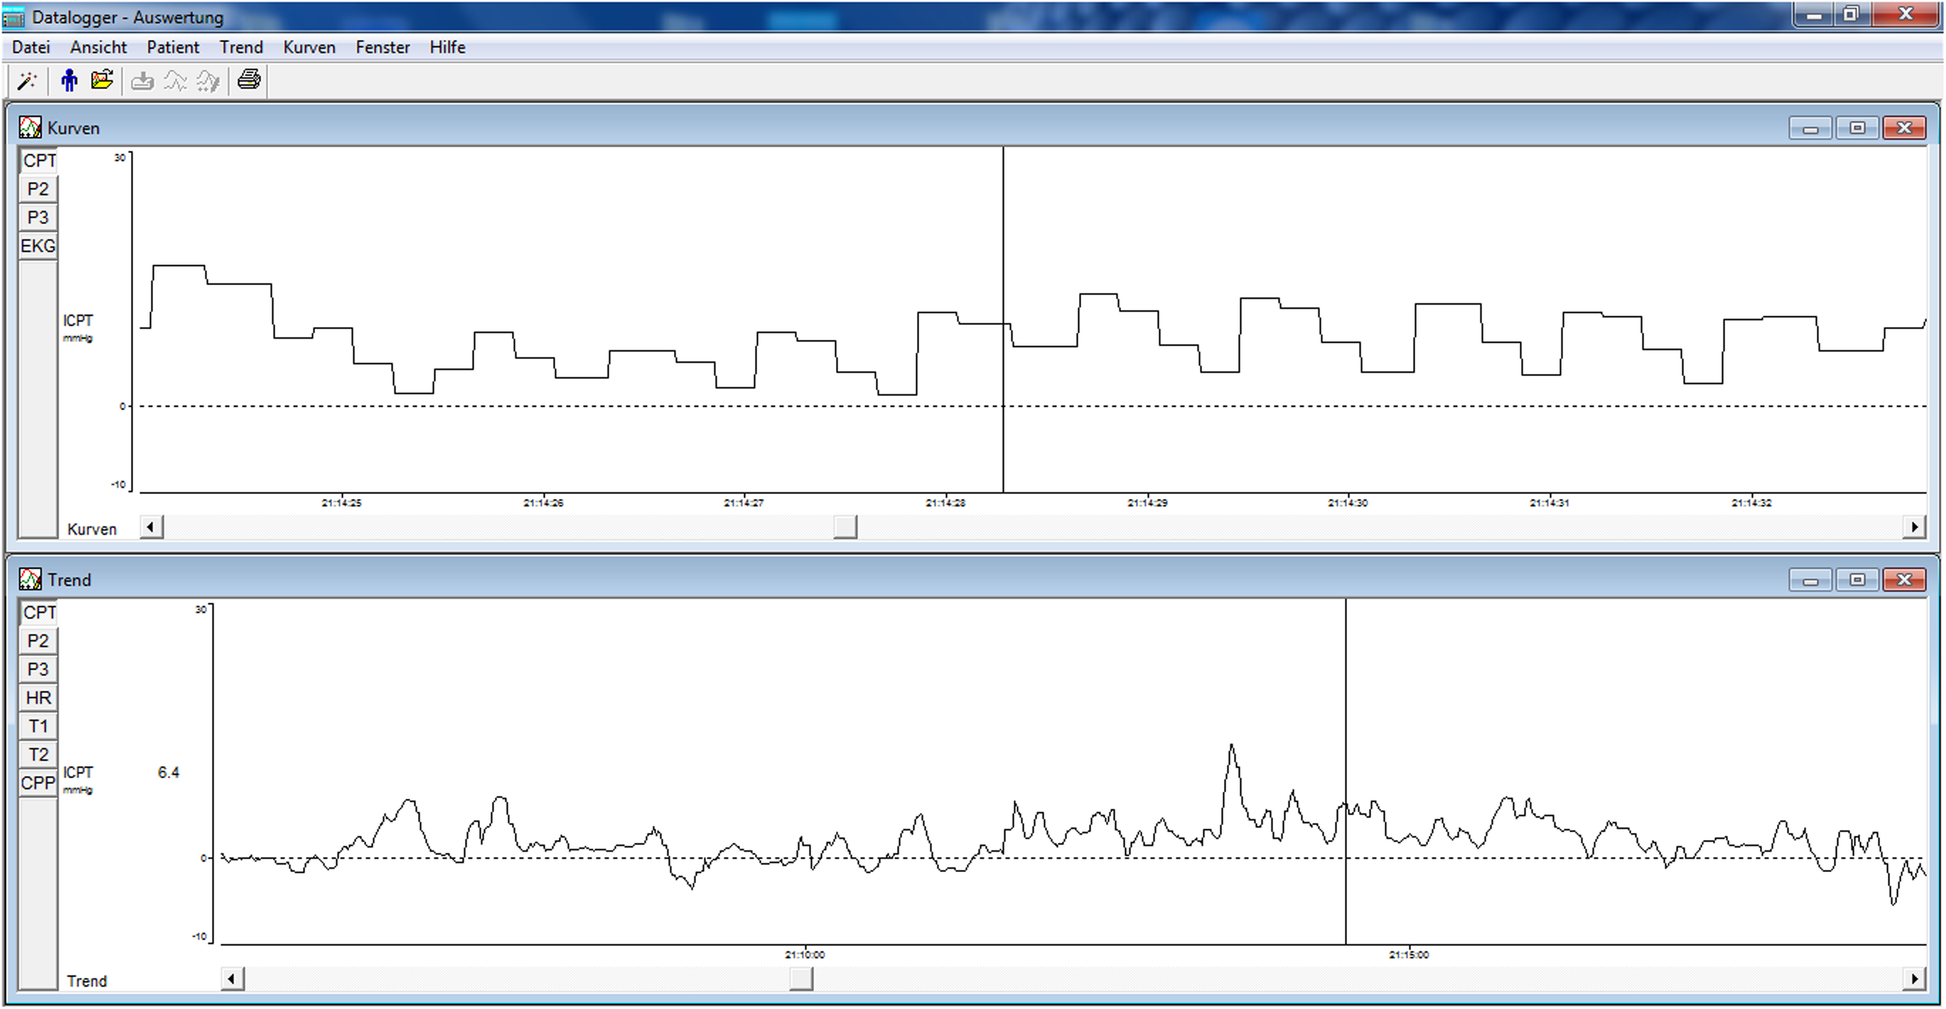Click the 21:14:32 time label
The height and width of the screenshot is (1009, 1946).
(1751, 503)
